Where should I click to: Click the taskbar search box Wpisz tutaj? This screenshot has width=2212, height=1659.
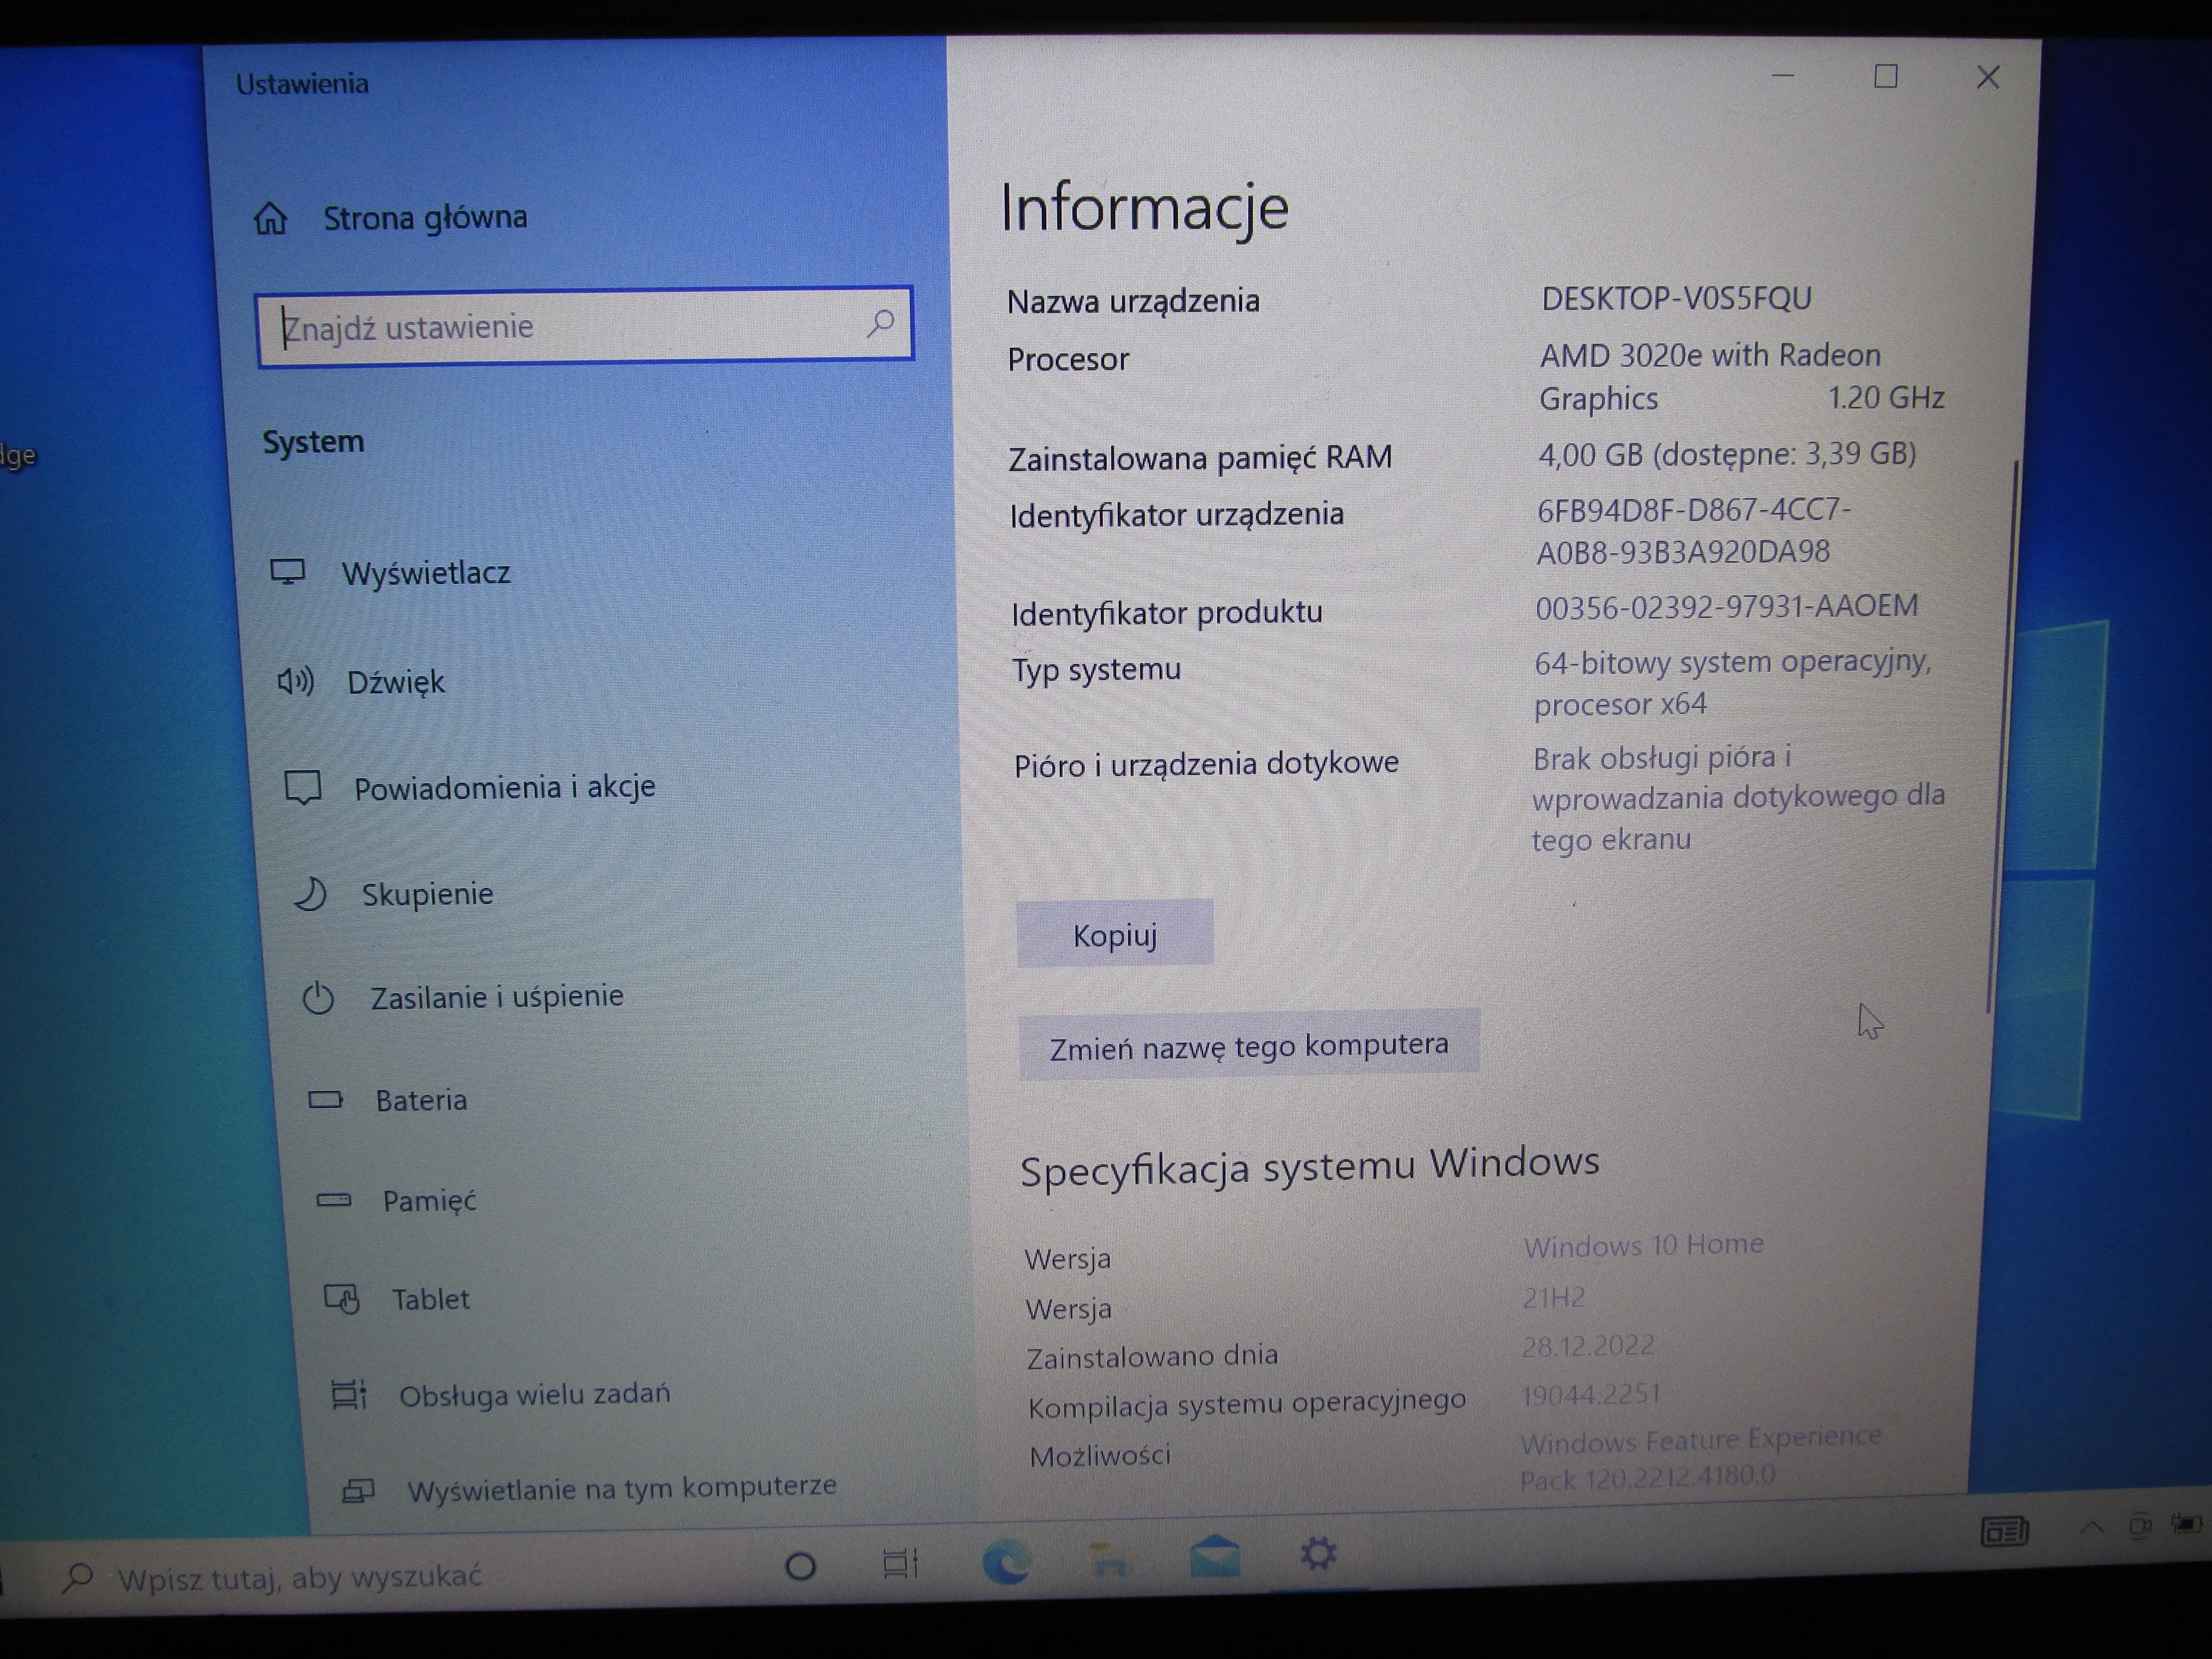click(300, 1577)
